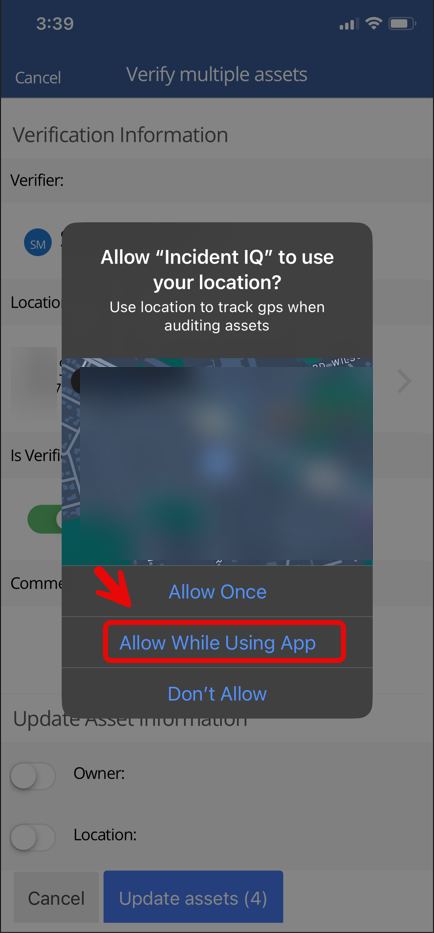Tap Don't Allow location access

click(x=217, y=693)
